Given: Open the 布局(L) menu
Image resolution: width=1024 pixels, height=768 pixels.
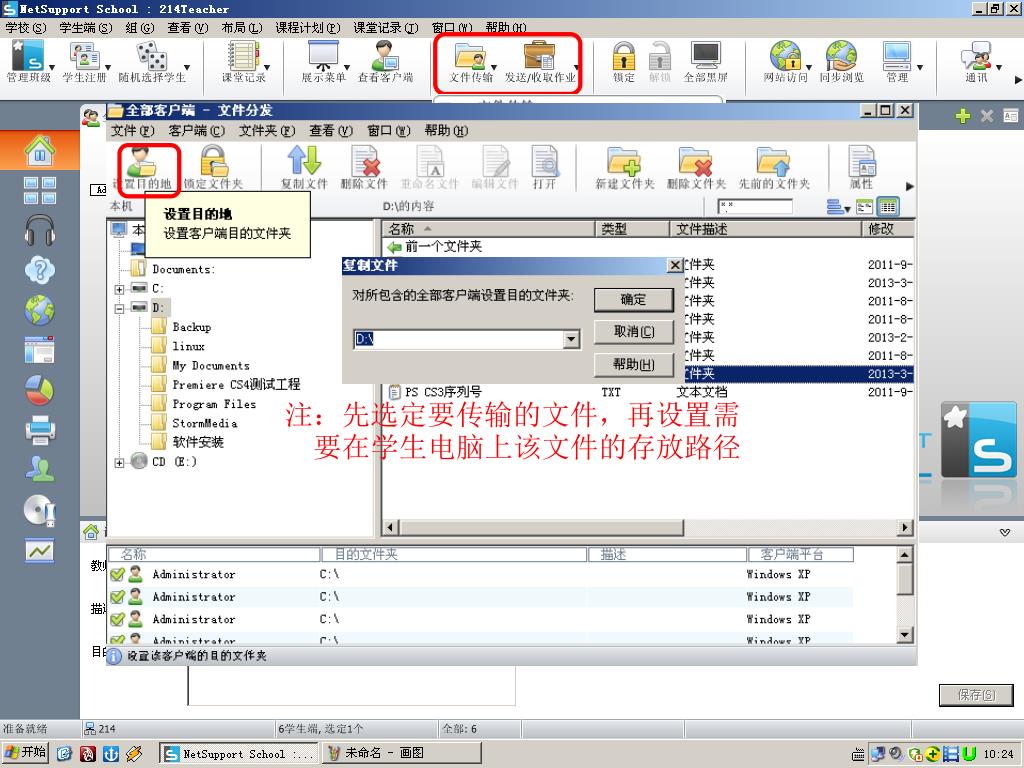Looking at the screenshot, I should (242, 27).
